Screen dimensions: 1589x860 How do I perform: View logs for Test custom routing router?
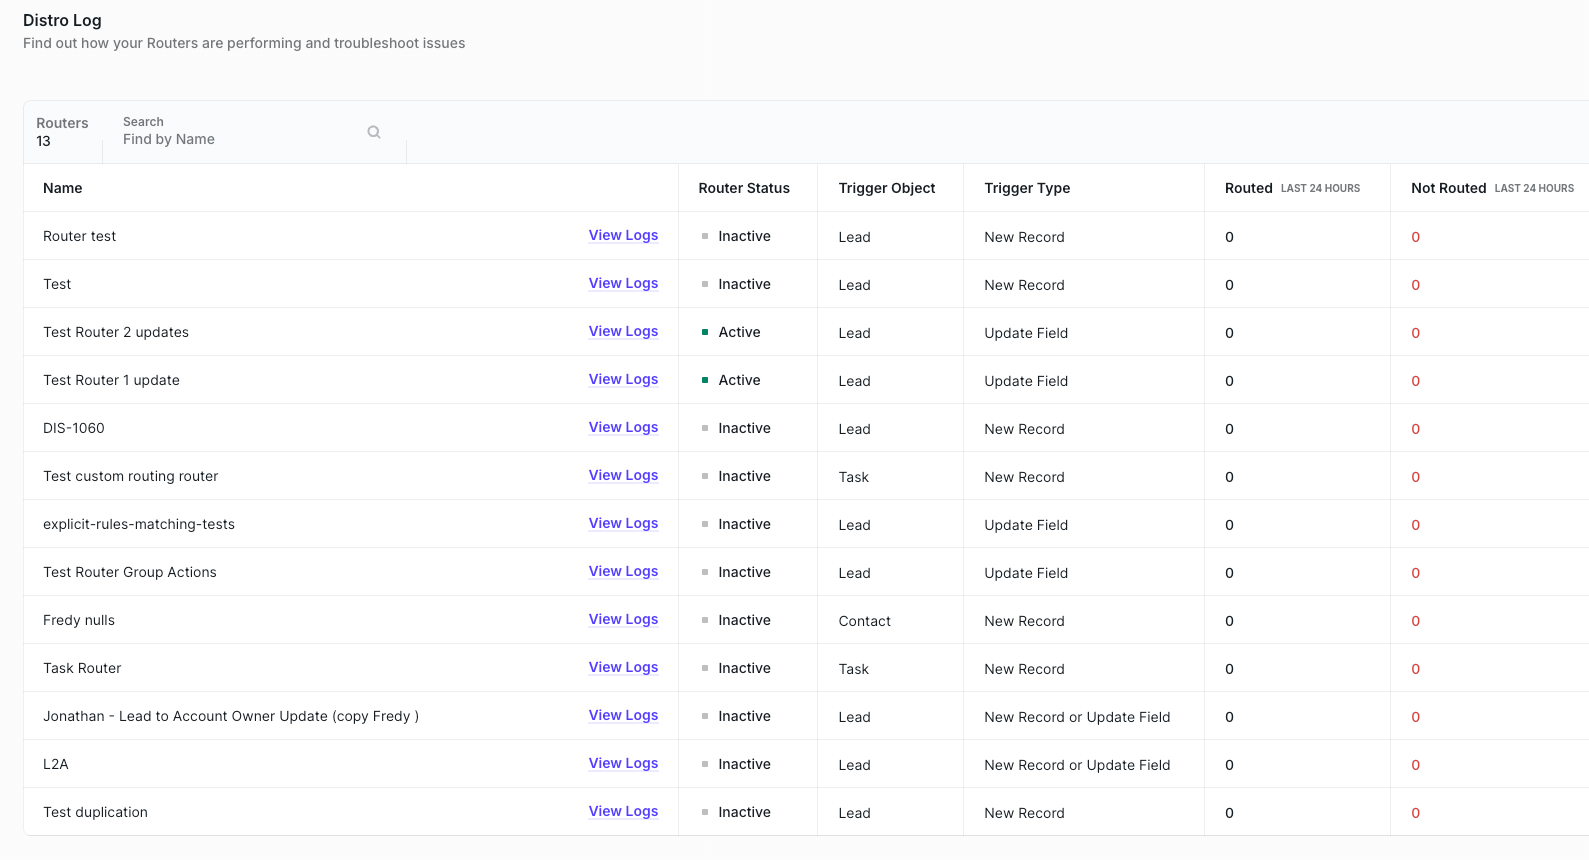(623, 475)
